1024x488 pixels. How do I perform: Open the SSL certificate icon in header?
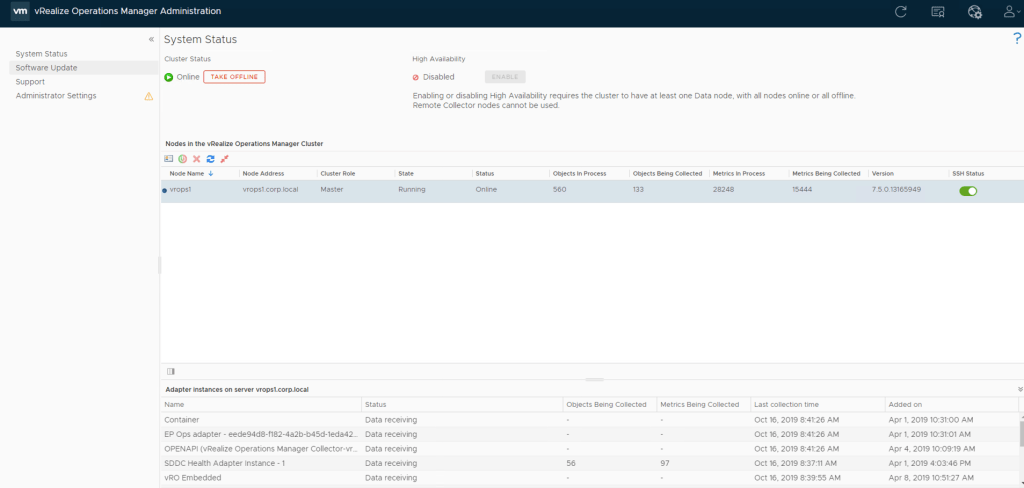coord(938,11)
